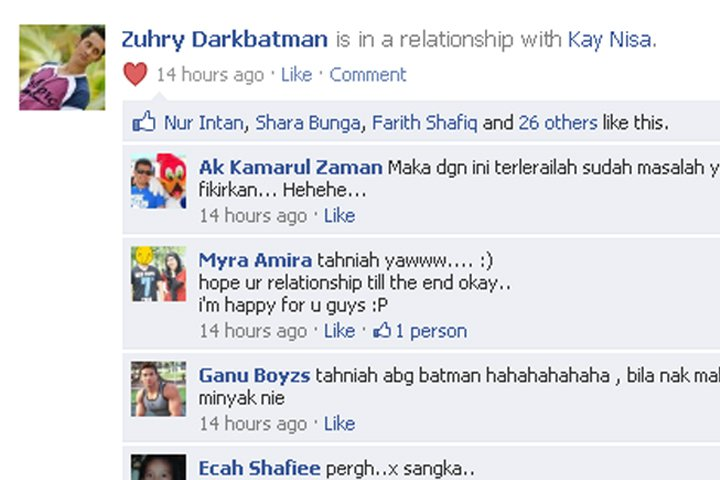Like Ak Kamarul Zaman's comment

(339, 215)
